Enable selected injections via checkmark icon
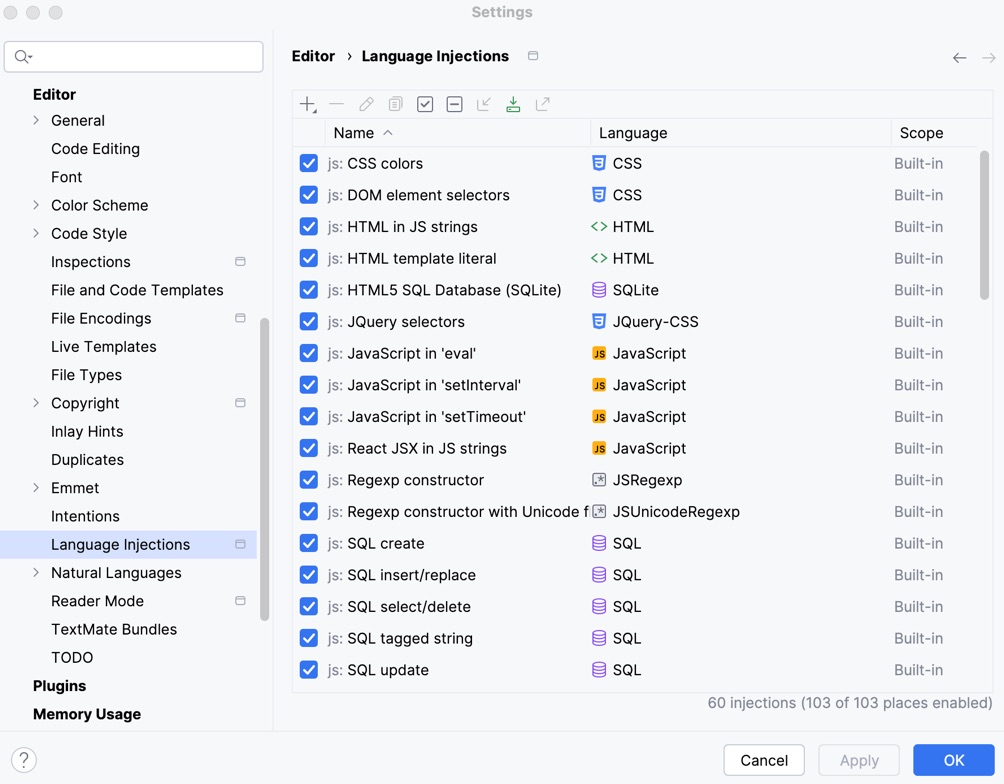The width and height of the screenshot is (1004, 784). coord(425,104)
